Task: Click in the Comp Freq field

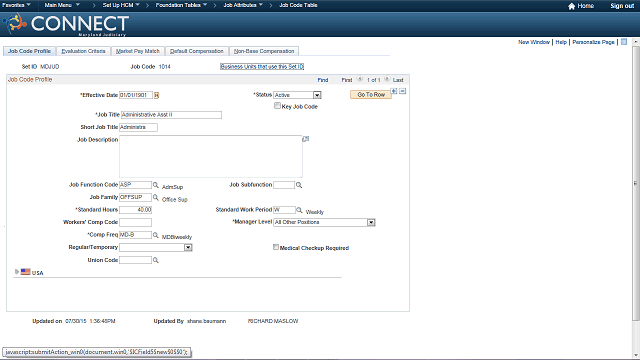Action: [136, 235]
